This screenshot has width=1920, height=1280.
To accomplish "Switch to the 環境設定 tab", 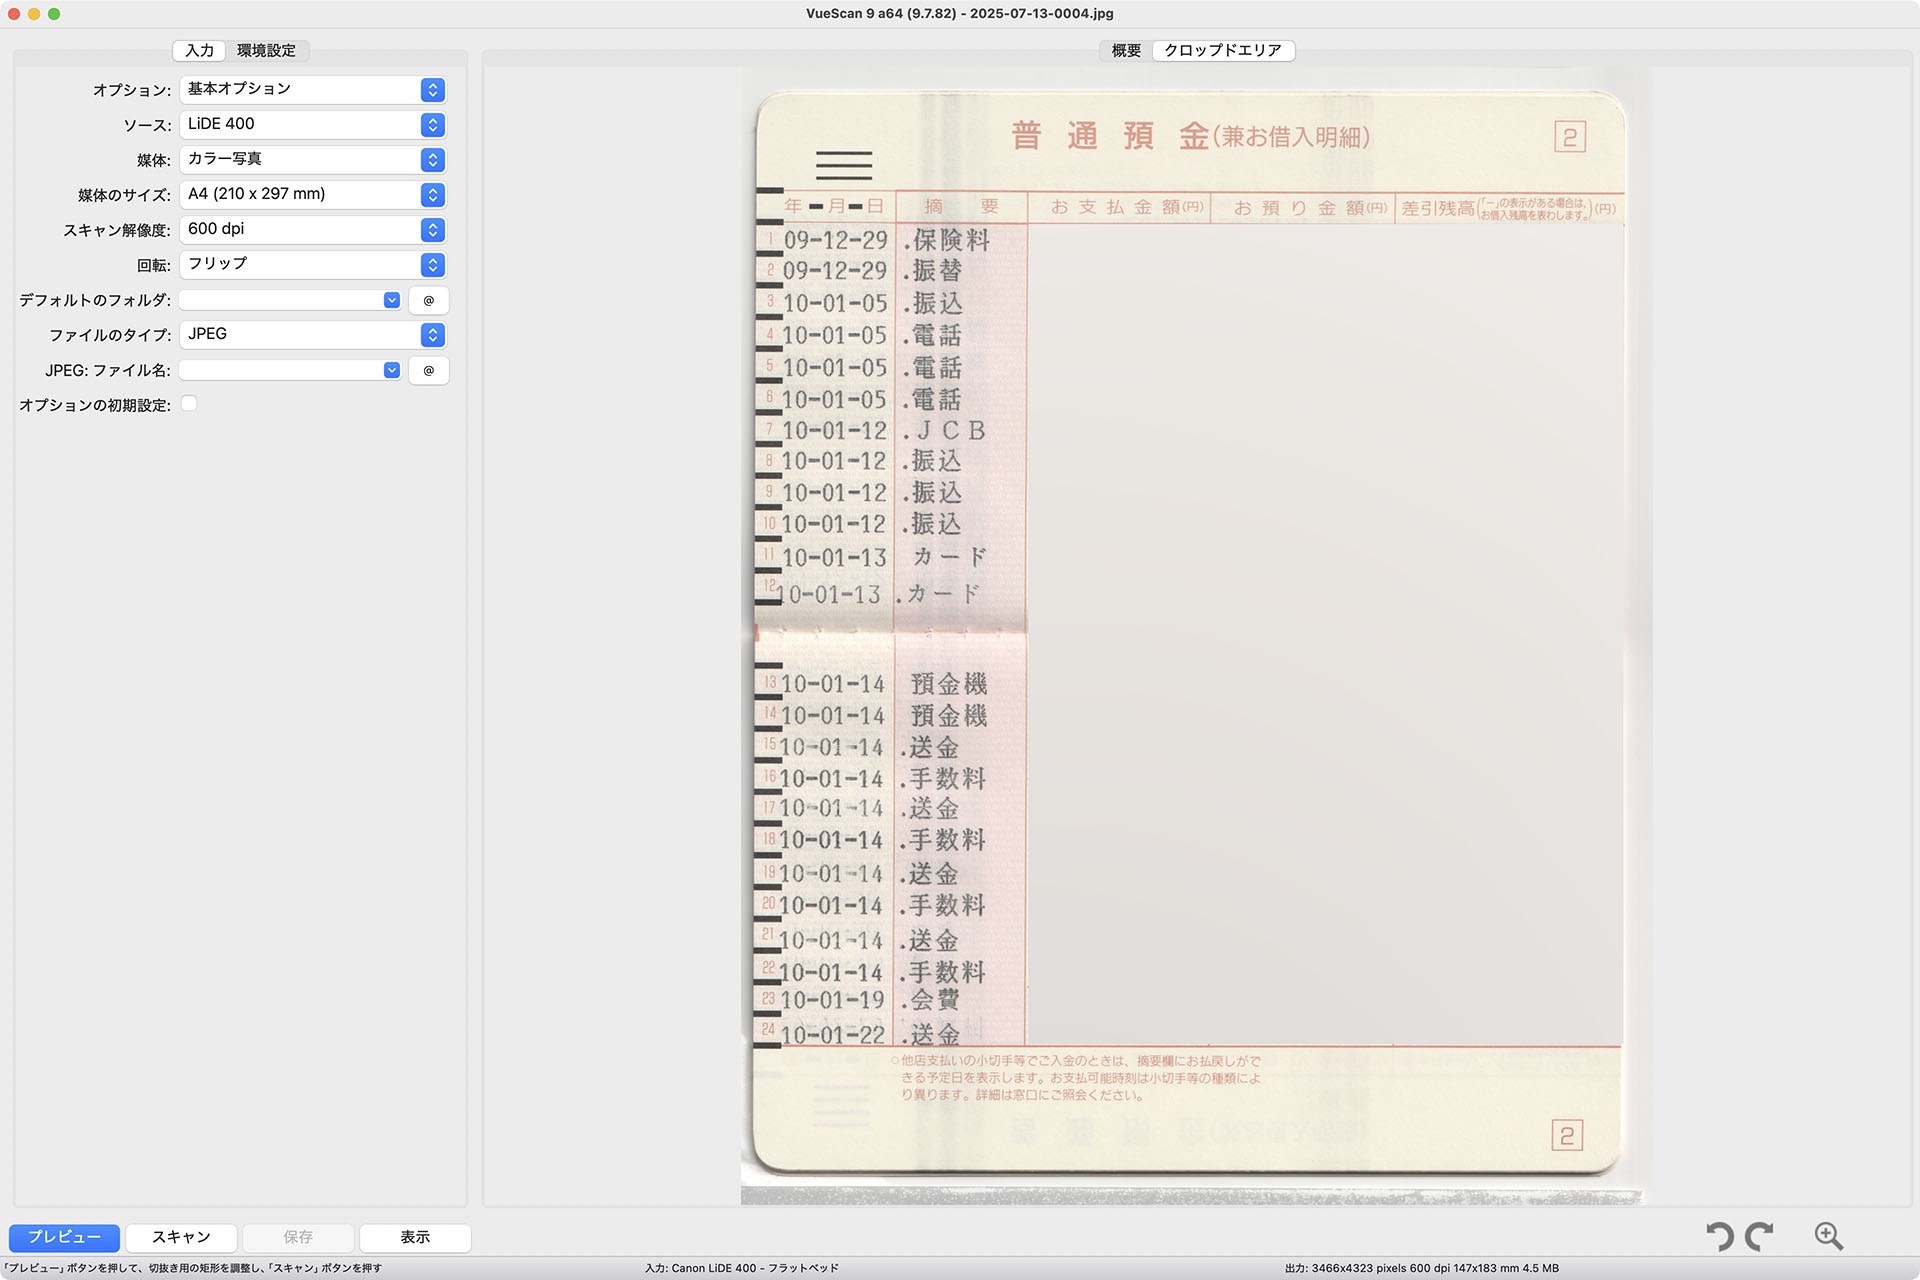I will click(x=266, y=51).
